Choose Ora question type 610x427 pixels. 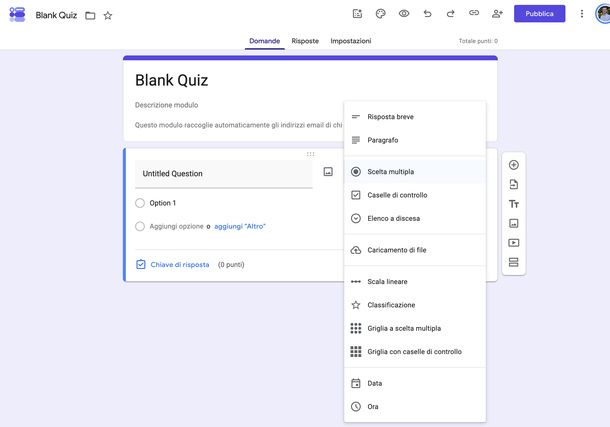(x=415, y=407)
